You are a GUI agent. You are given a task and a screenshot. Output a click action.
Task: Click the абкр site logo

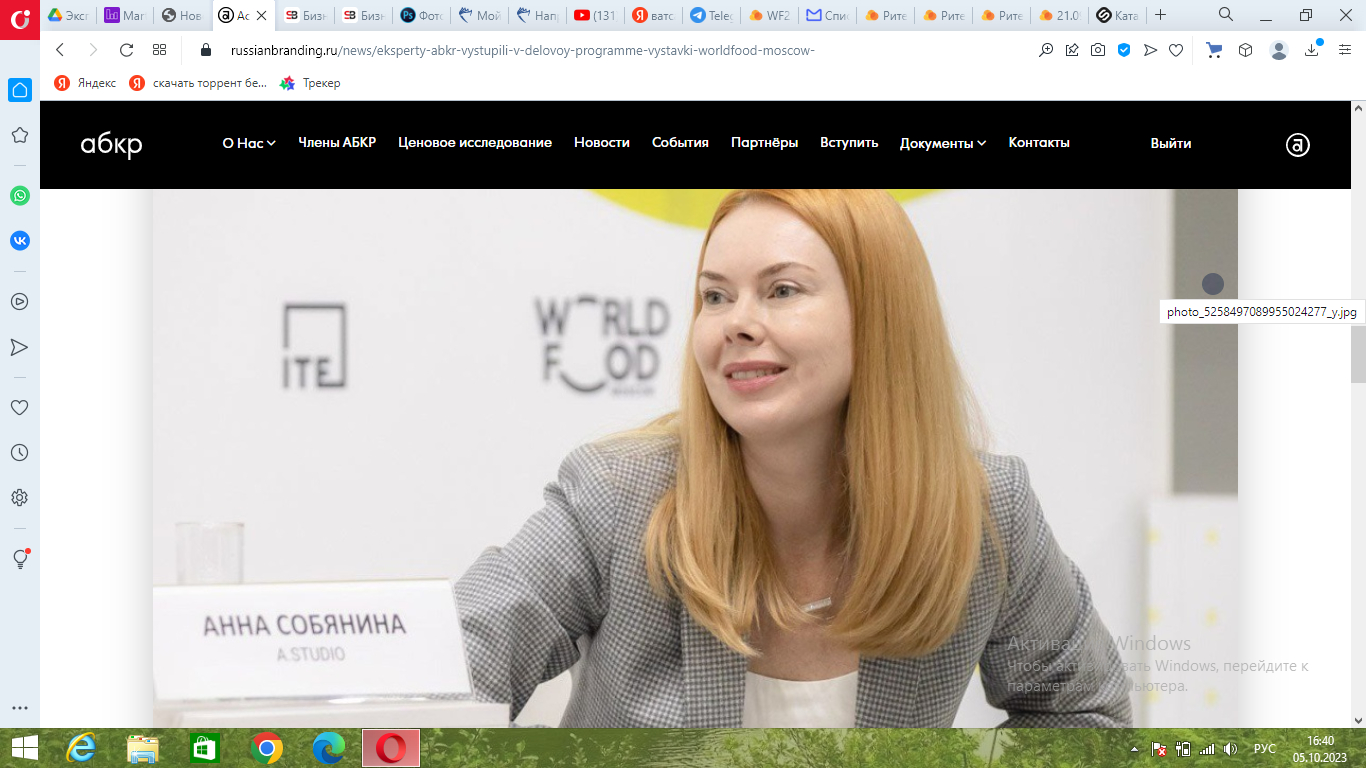point(111,145)
